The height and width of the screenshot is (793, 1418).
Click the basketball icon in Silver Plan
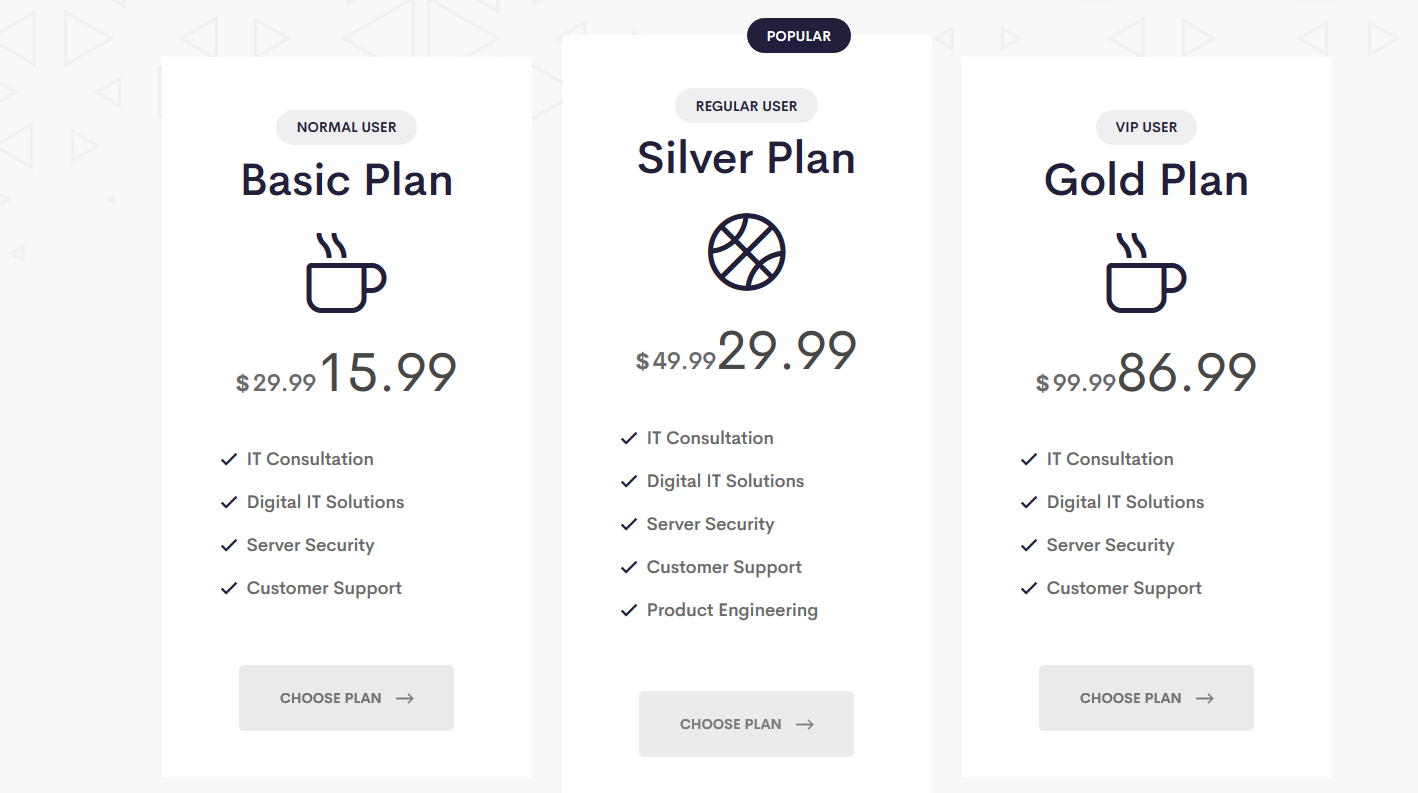point(747,252)
